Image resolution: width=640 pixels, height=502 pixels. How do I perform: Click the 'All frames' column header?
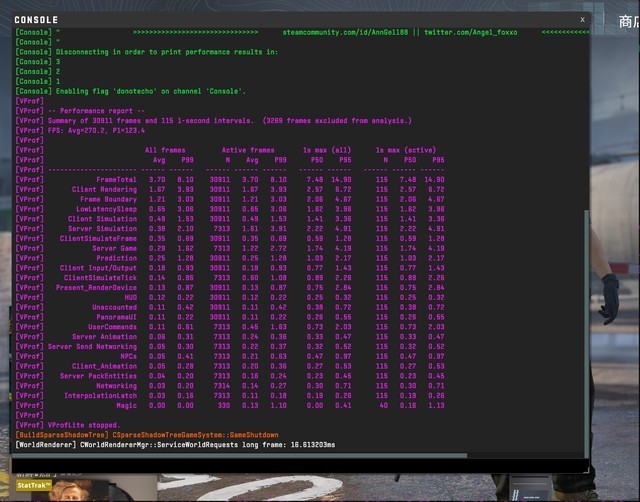tap(165, 150)
